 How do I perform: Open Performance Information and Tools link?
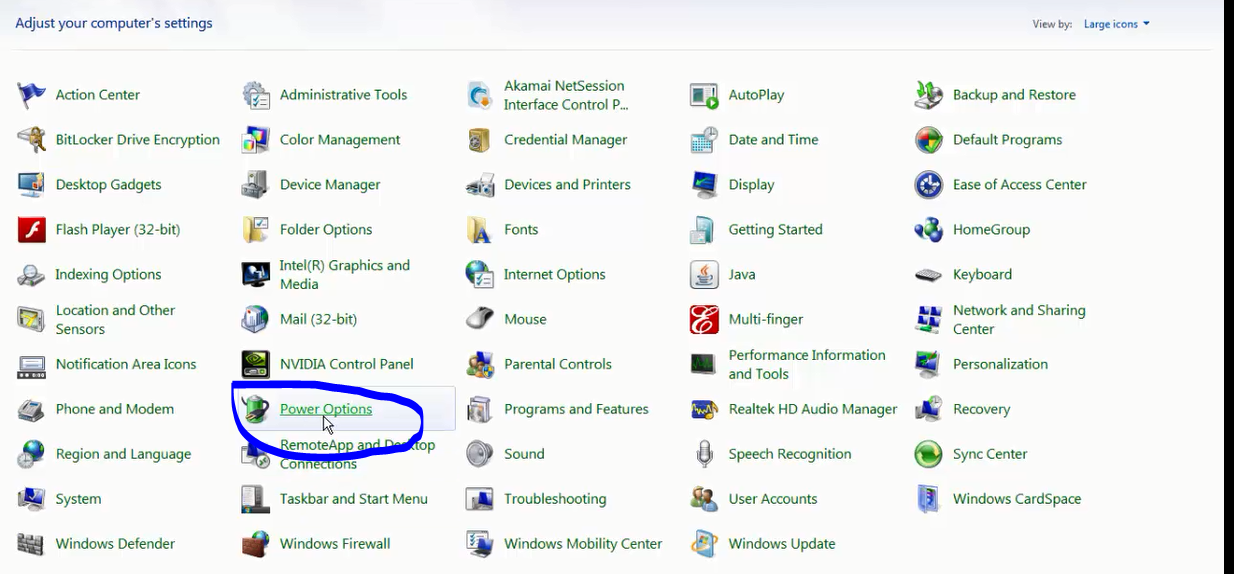(x=807, y=365)
